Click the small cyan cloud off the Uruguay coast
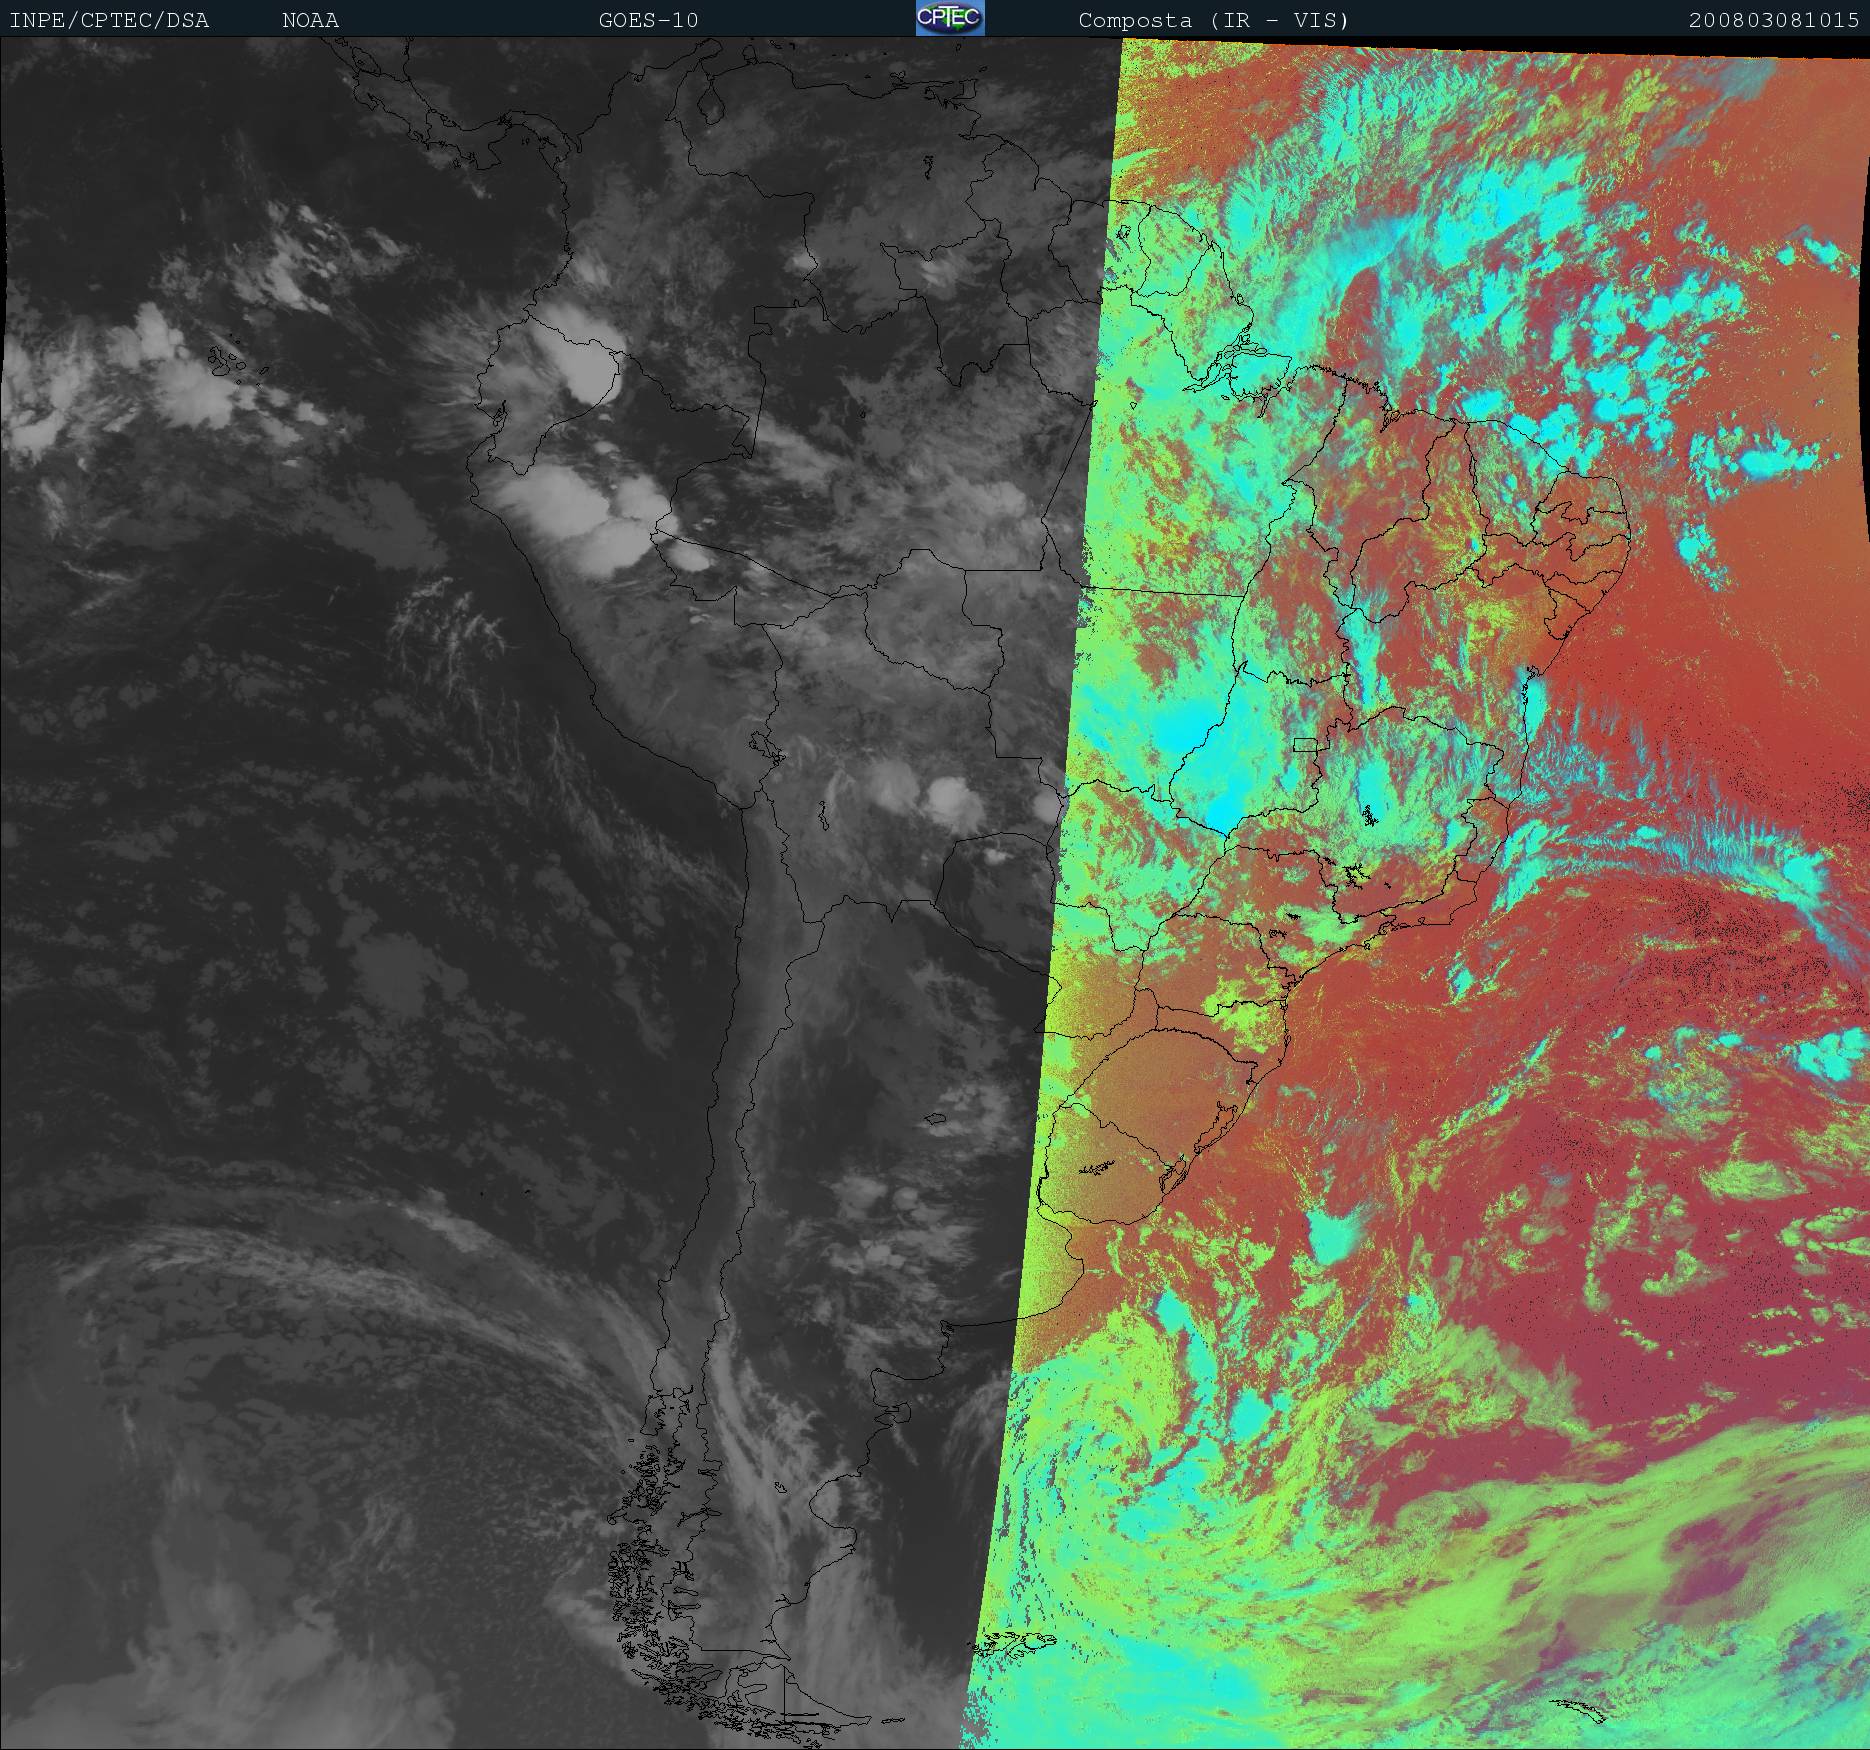This screenshot has width=1870, height=1750. 1333,1235
